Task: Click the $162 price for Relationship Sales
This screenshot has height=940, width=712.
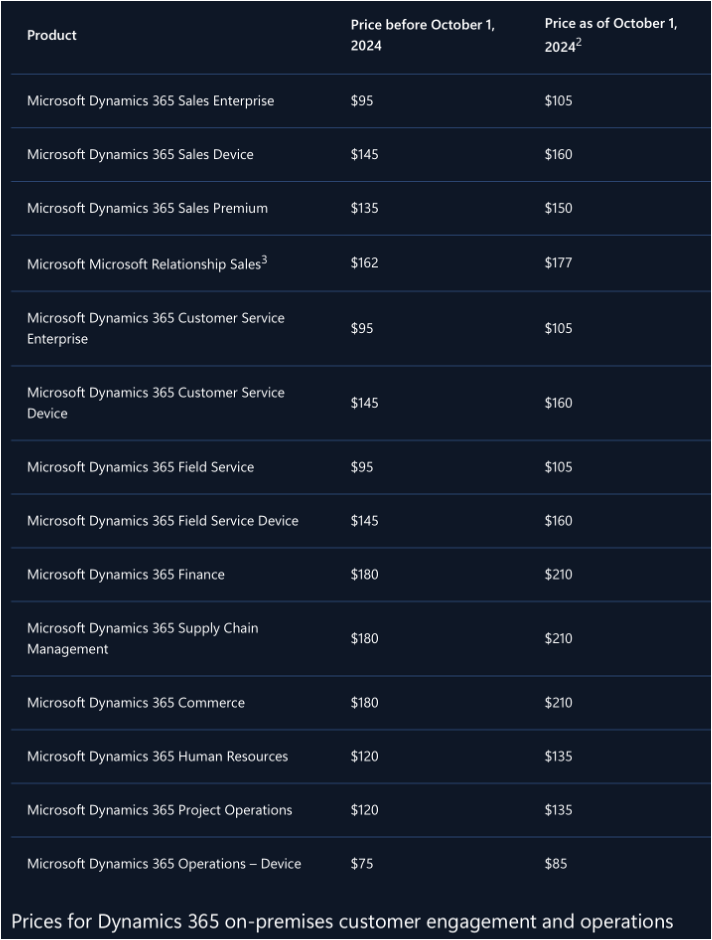Action: coord(364,263)
